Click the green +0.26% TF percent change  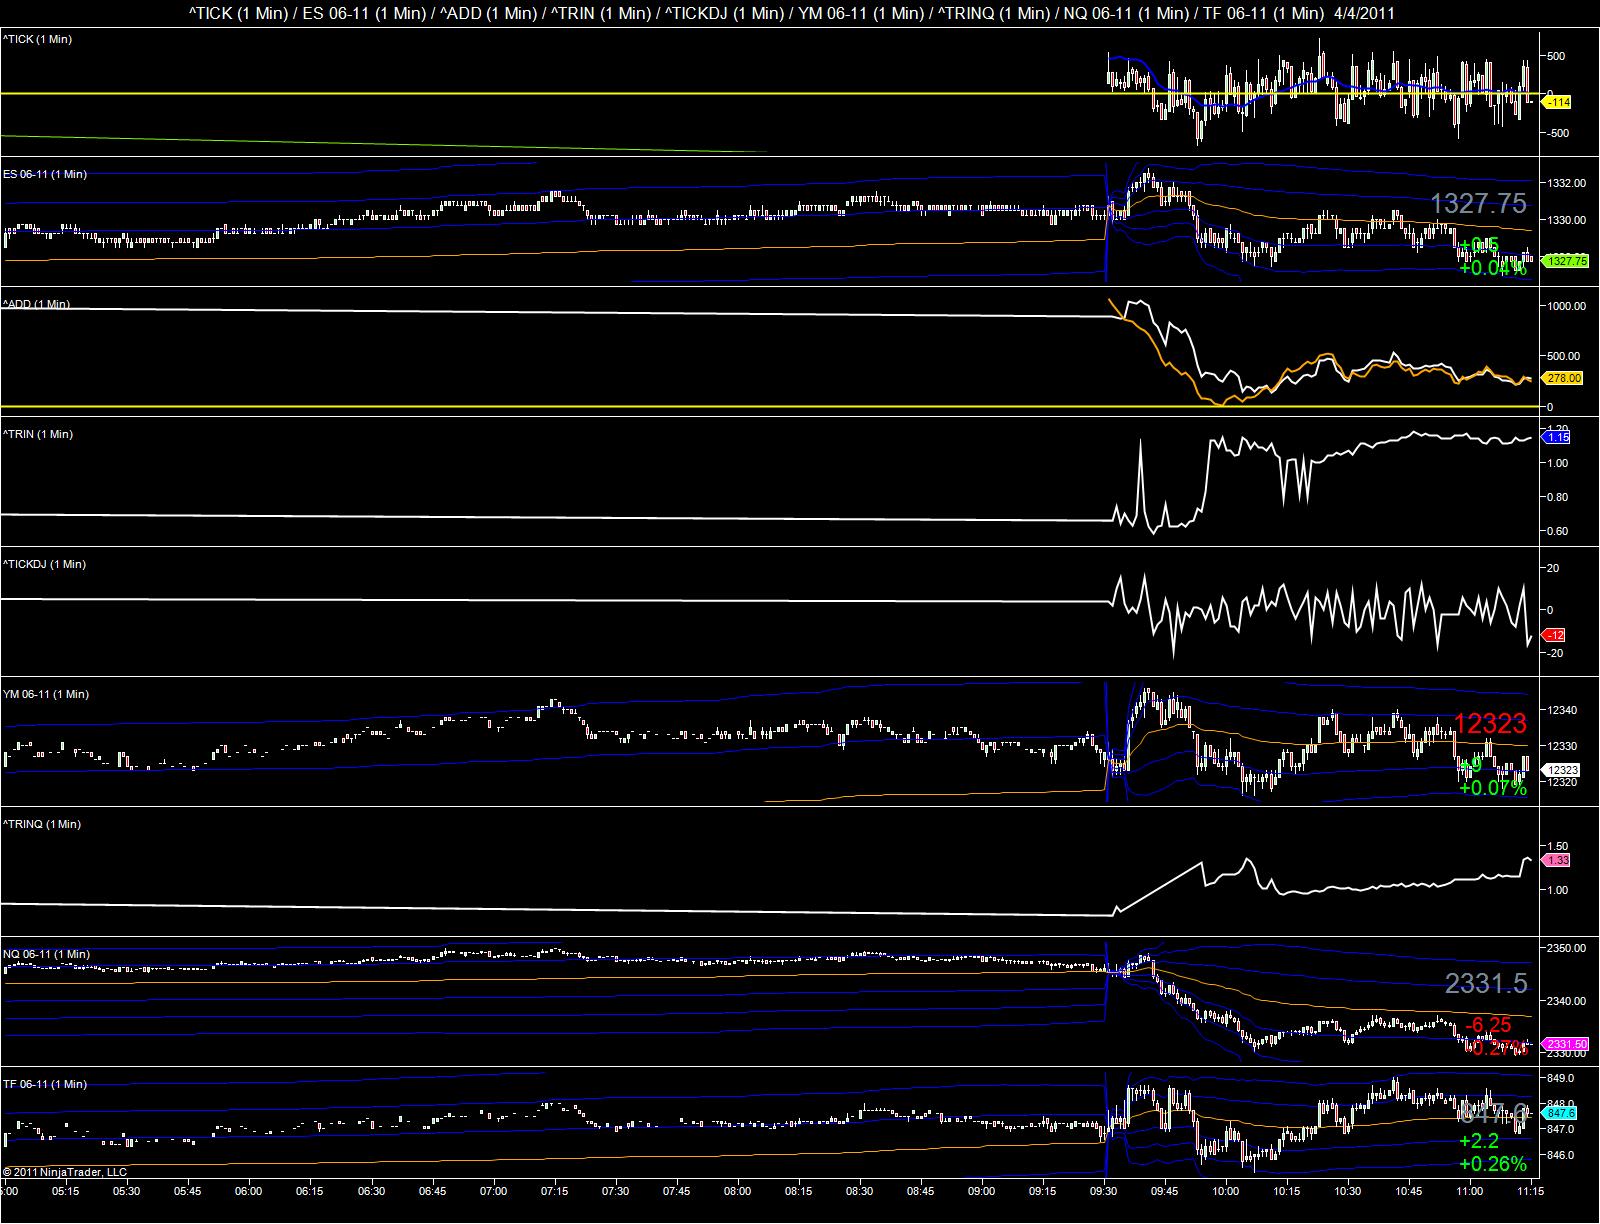1493,1164
